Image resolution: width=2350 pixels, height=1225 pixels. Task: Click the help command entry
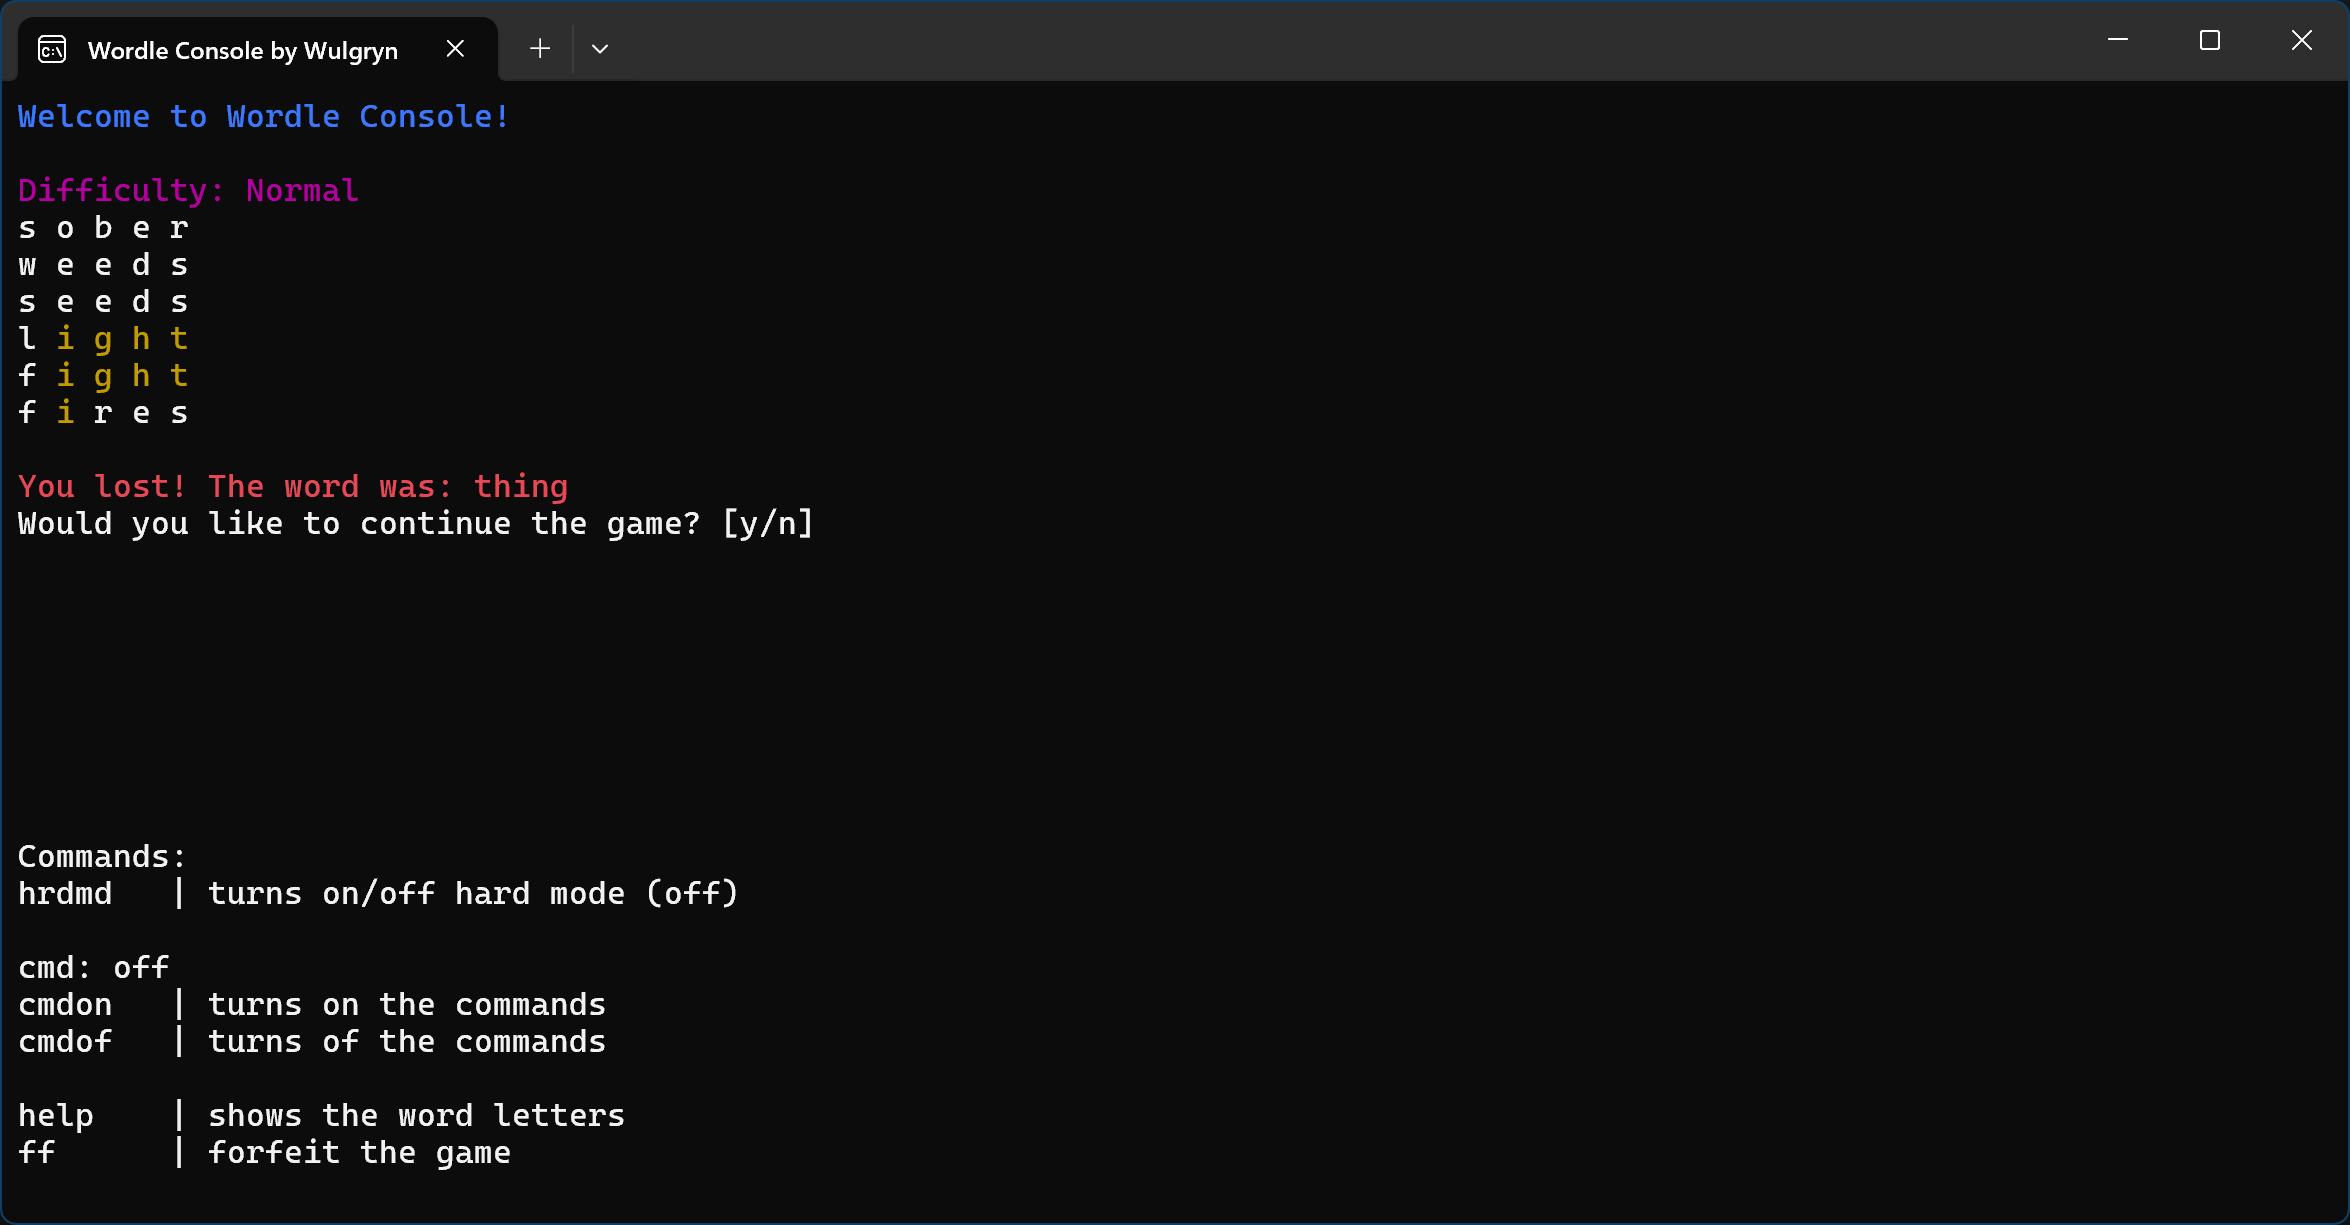coord(320,1116)
